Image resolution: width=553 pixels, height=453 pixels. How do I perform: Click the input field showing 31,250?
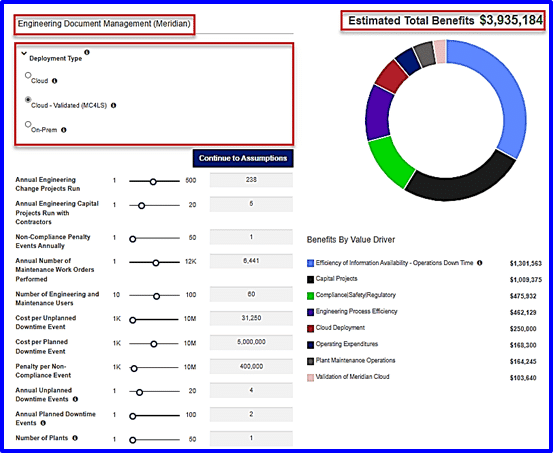tap(251, 318)
